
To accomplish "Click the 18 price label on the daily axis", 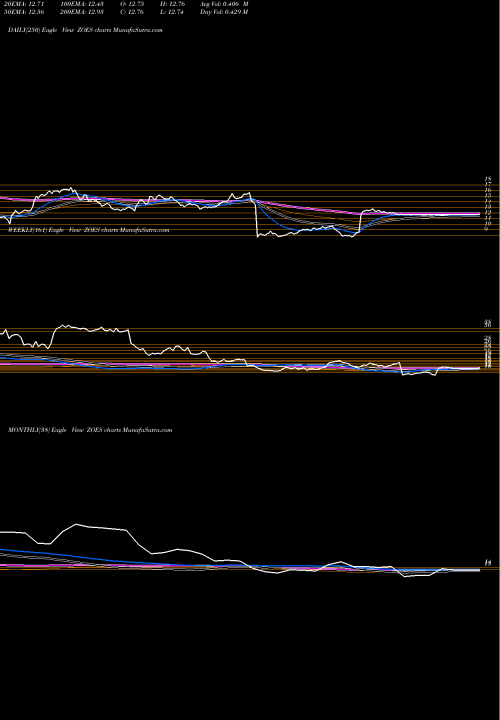I will tap(488, 179).
